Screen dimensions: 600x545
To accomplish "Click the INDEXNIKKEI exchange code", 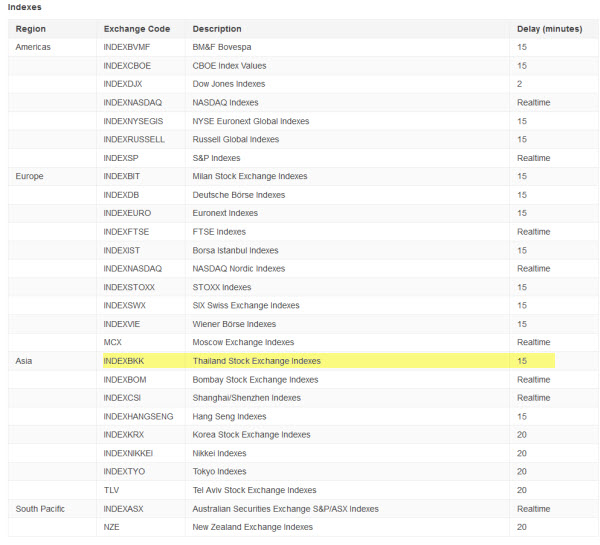I will (128, 453).
